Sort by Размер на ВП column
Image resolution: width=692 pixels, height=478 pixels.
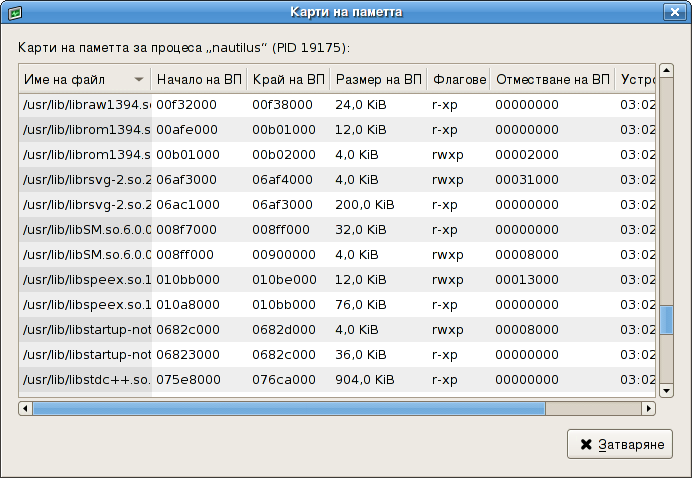(379, 79)
